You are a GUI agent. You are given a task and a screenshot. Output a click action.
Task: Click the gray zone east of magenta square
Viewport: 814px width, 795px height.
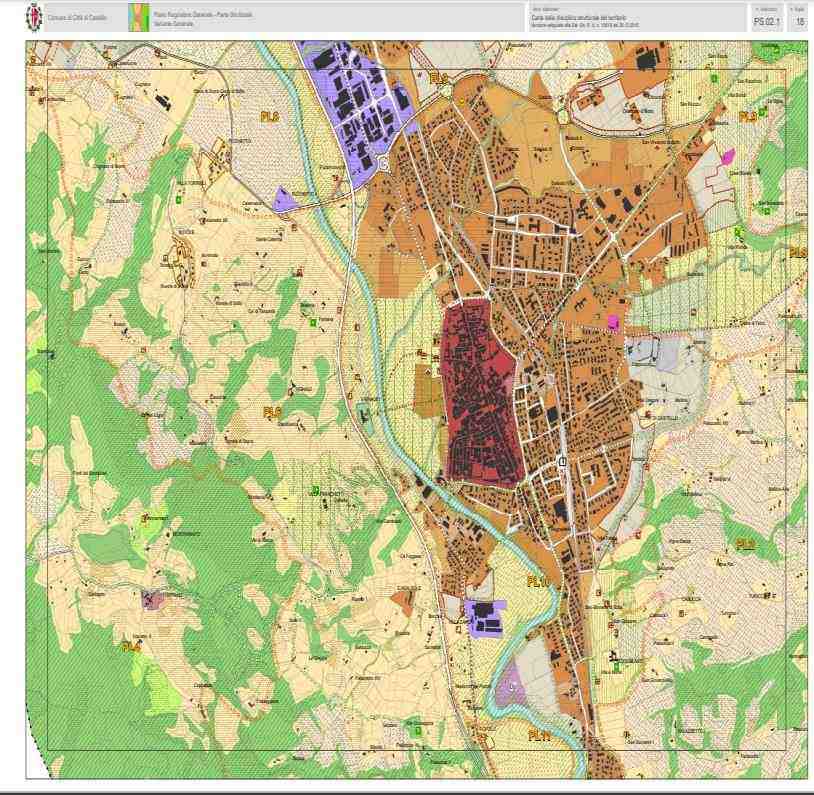tap(655, 353)
